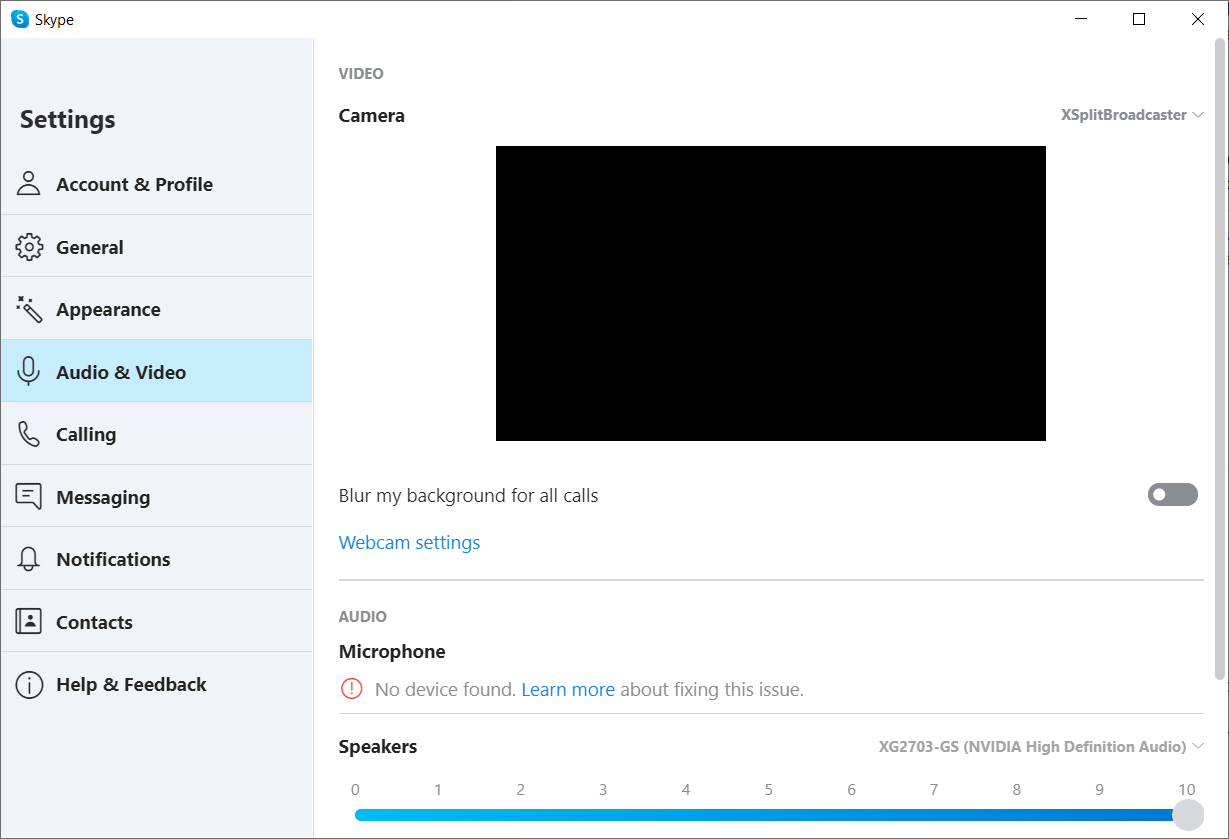
Task: Click the Settings heading
Action: coord(68,119)
